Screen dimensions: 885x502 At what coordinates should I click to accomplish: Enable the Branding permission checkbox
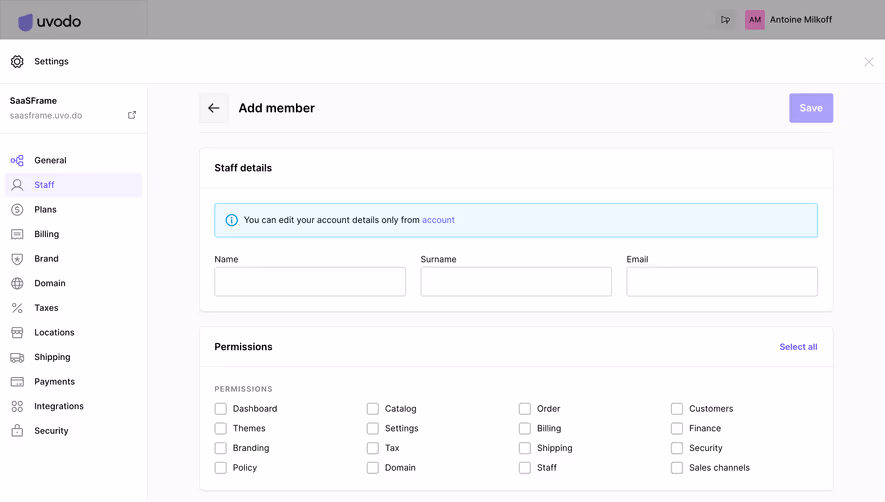tap(221, 448)
